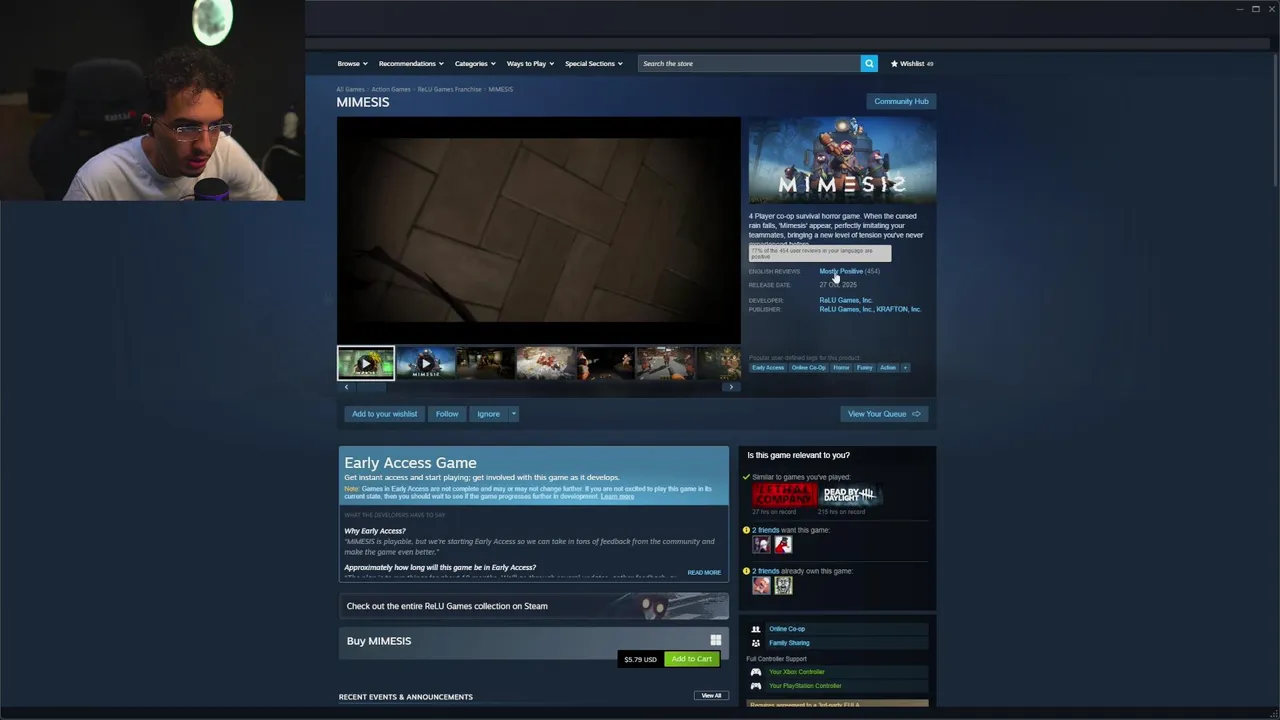Click the All Games breadcrumb
The height and width of the screenshot is (720, 1280).
tap(350, 89)
